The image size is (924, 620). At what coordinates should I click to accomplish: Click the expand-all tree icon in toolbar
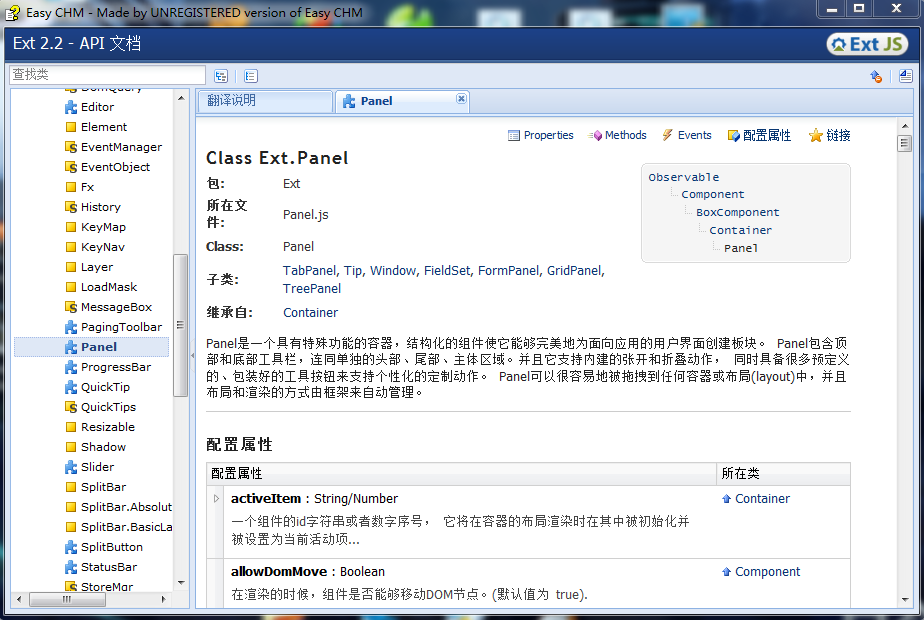click(221, 76)
